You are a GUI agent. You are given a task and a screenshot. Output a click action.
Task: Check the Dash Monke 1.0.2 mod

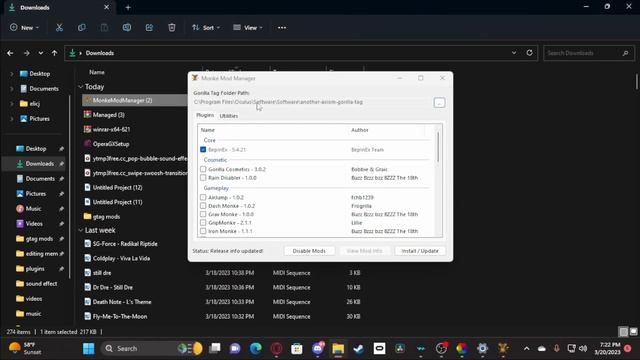203,206
